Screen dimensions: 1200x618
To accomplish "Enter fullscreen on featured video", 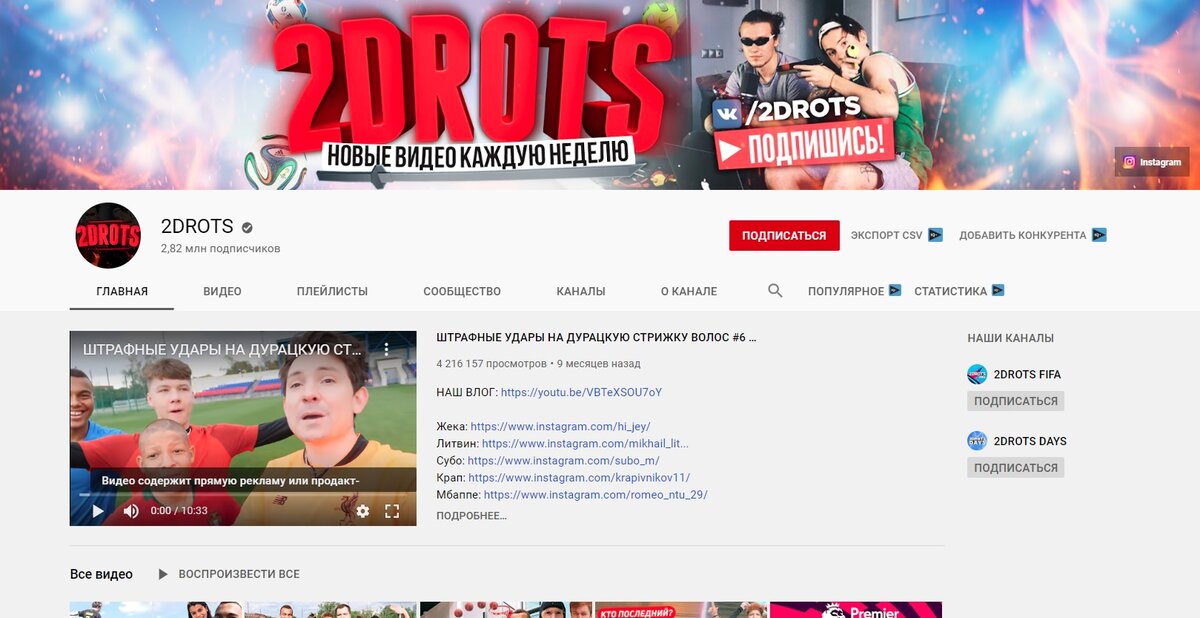I will pyautogui.click(x=392, y=511).
